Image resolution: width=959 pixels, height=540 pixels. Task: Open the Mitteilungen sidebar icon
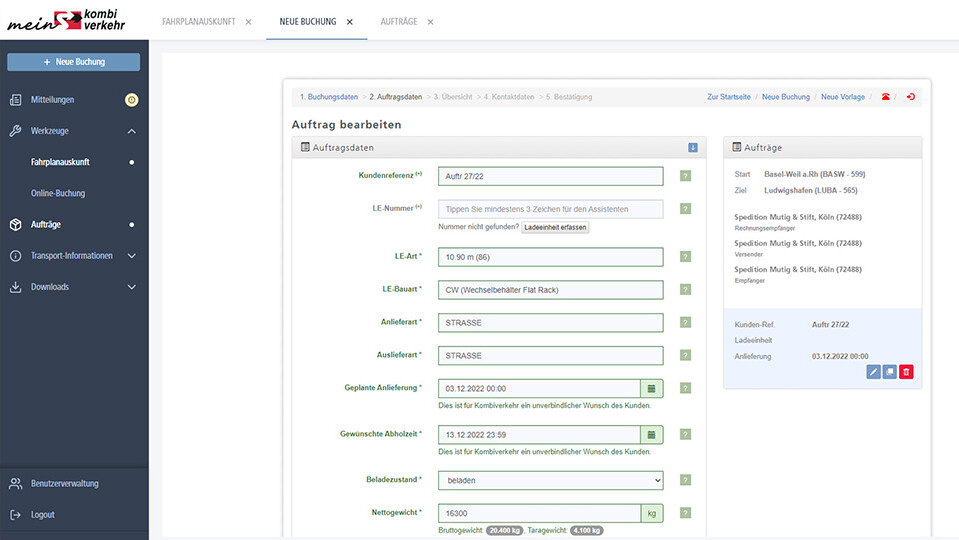click(x=16, y=100)
